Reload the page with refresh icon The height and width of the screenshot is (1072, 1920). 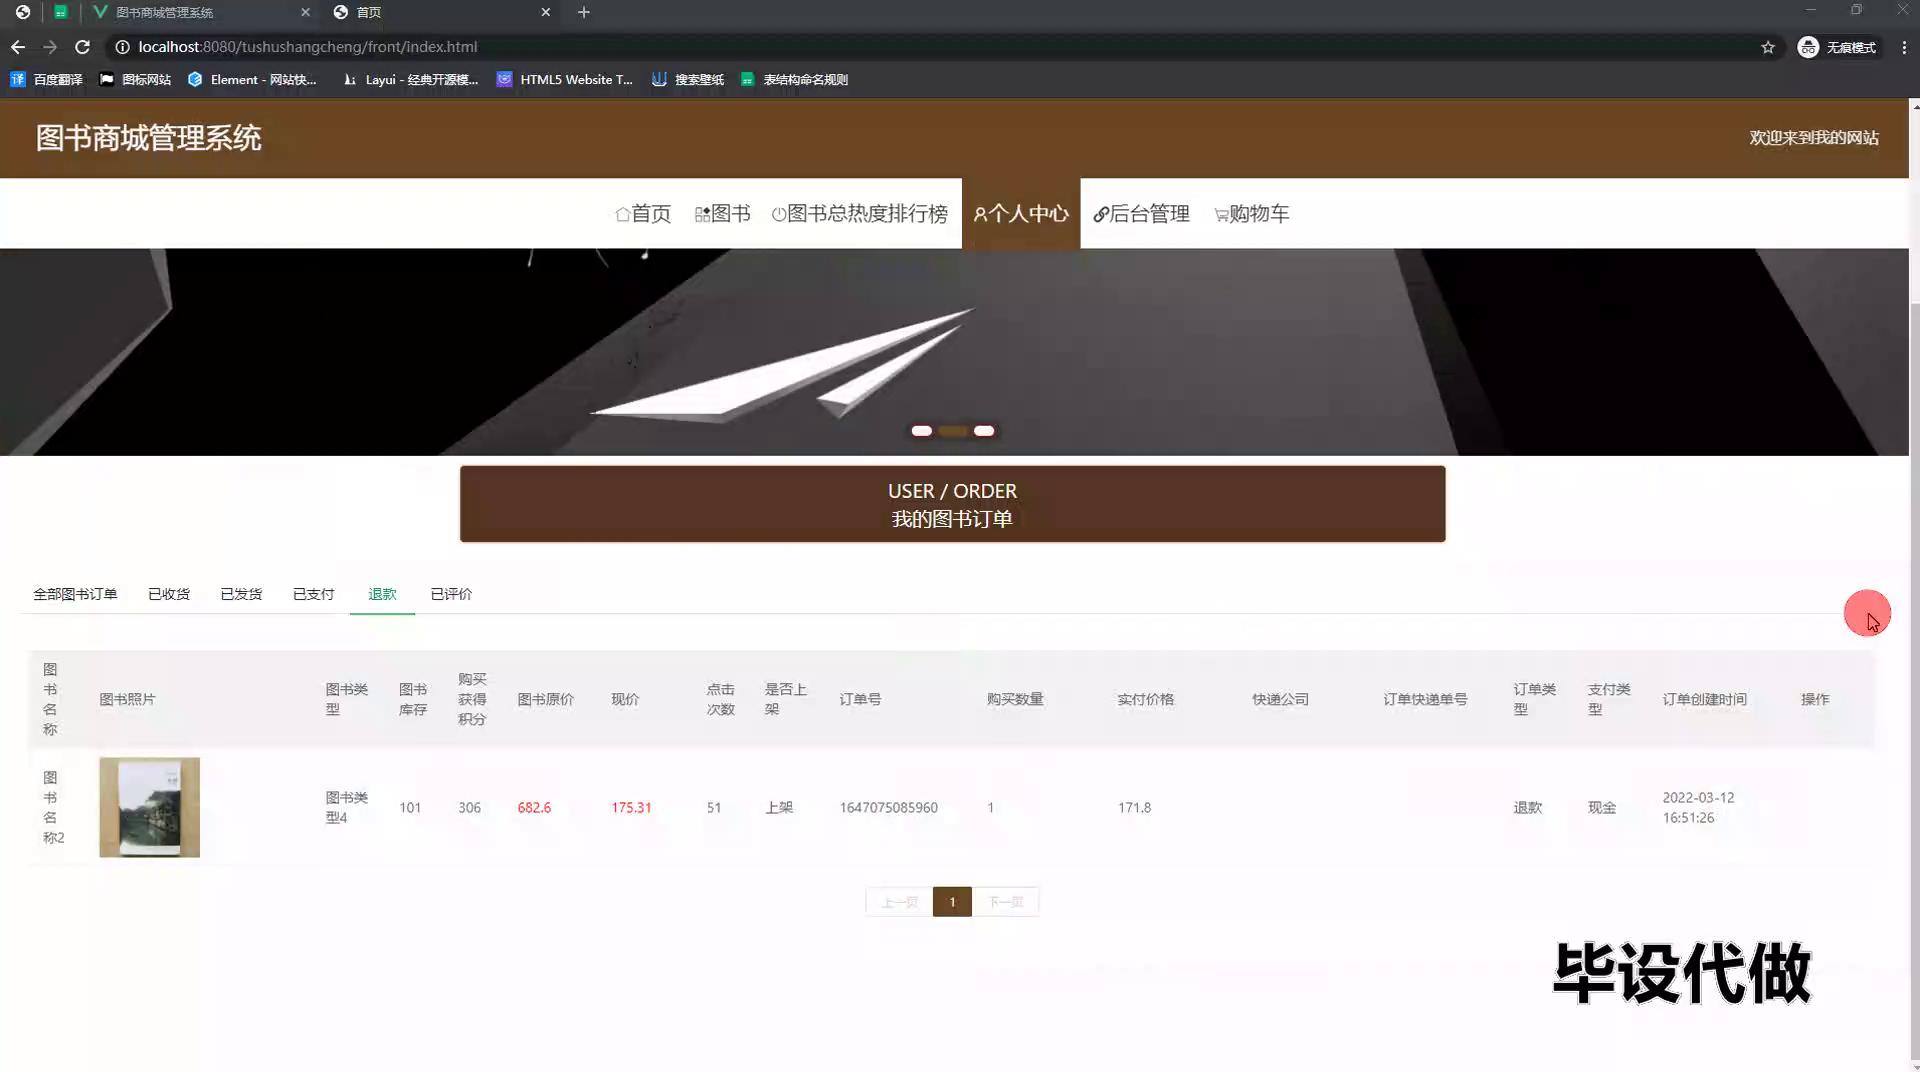(x=83, y=47)
